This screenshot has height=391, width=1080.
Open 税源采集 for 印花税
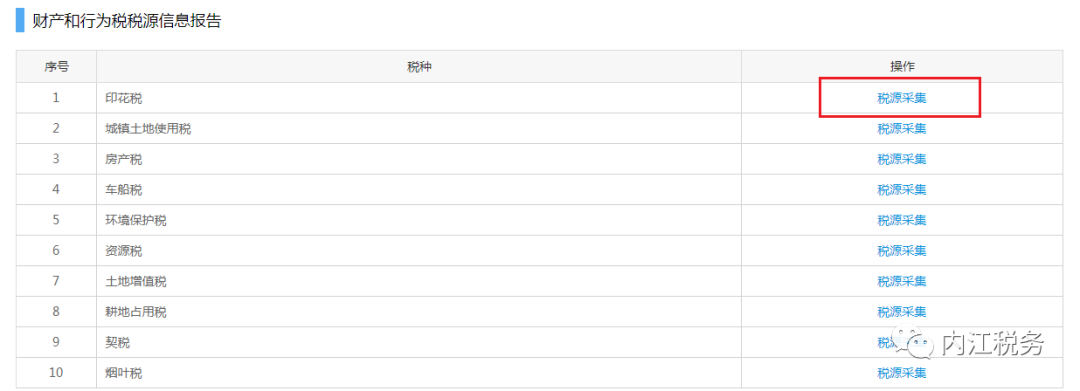(902, 98)
